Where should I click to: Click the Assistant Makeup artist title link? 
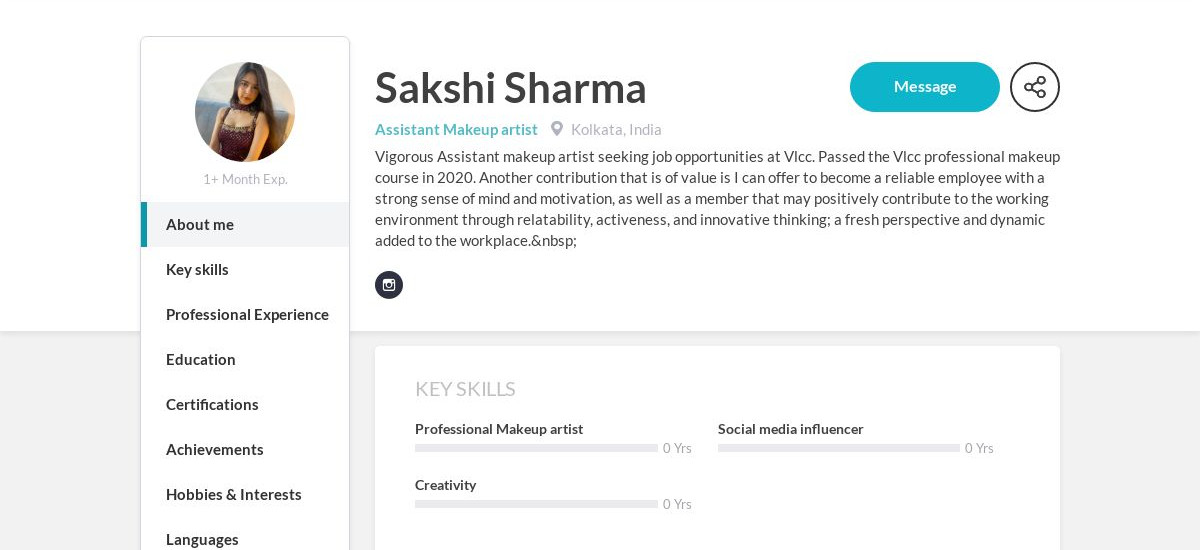(x=456, y=129)
